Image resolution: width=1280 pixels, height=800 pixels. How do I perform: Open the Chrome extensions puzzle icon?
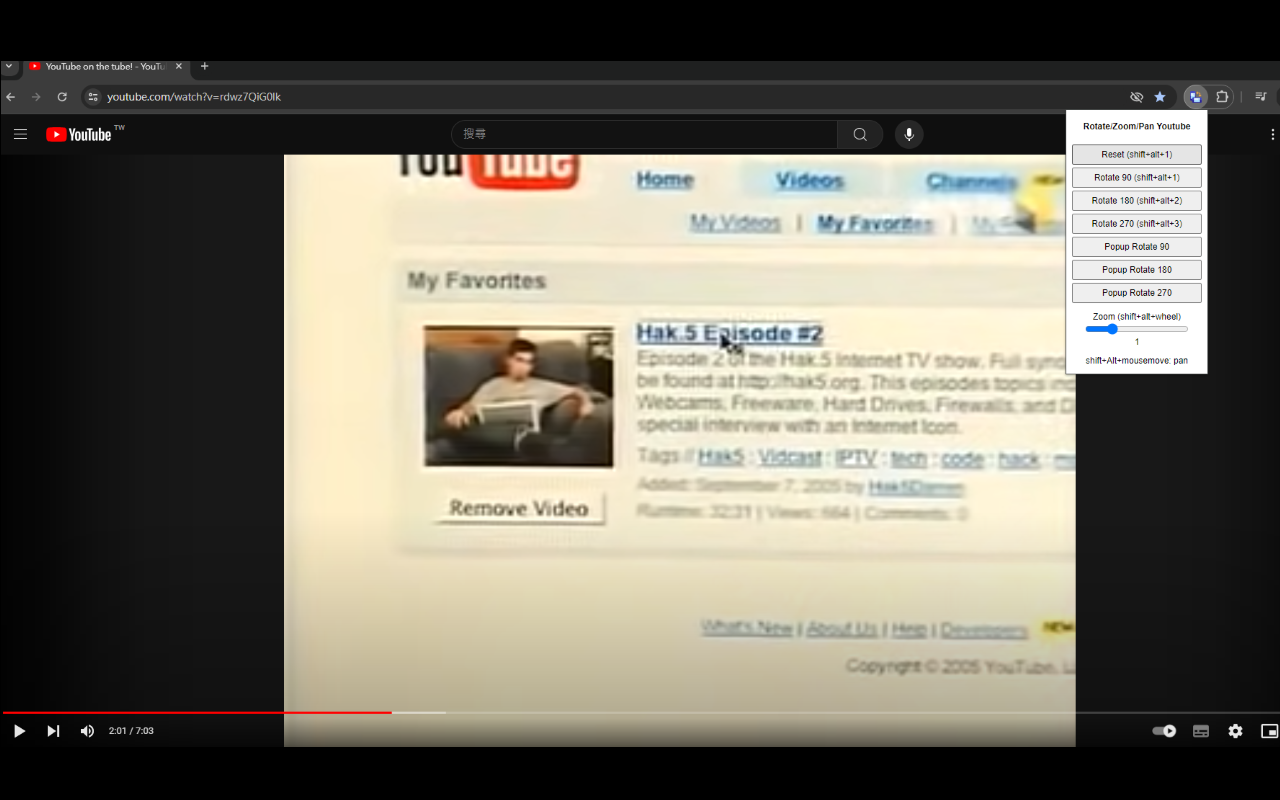coord(1222,97)
